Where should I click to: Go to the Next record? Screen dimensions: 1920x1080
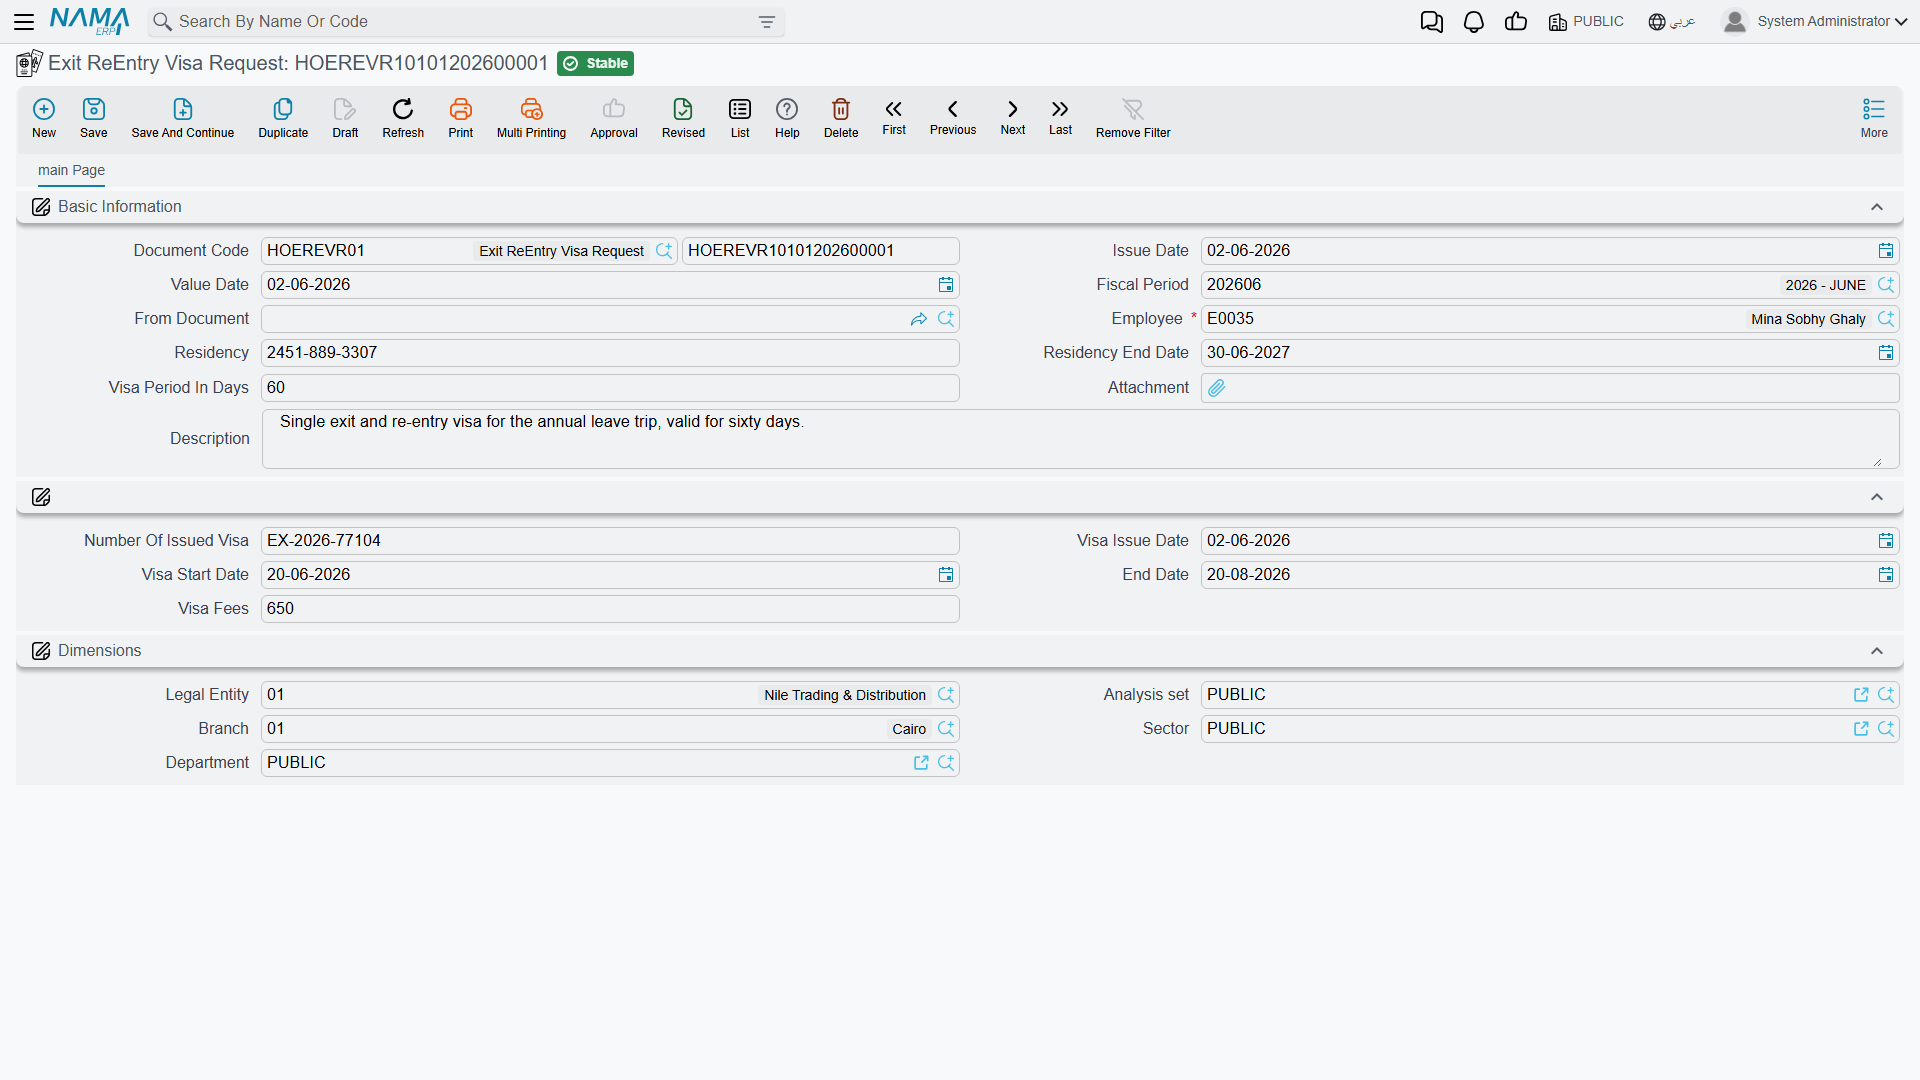click(1013, 117)
